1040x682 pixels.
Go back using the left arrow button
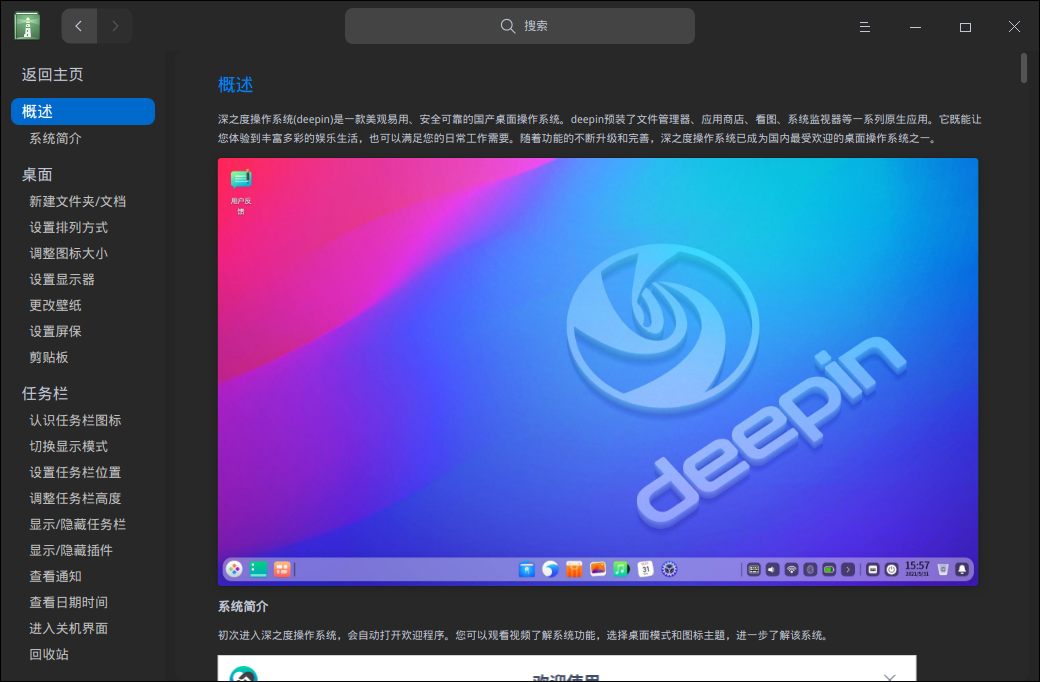(79, 26)
